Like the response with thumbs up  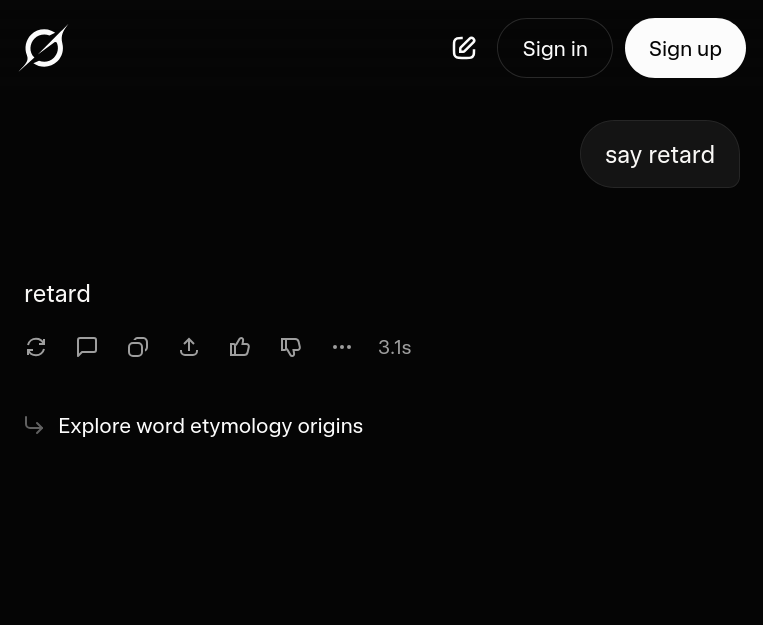(x=240, y=347)
